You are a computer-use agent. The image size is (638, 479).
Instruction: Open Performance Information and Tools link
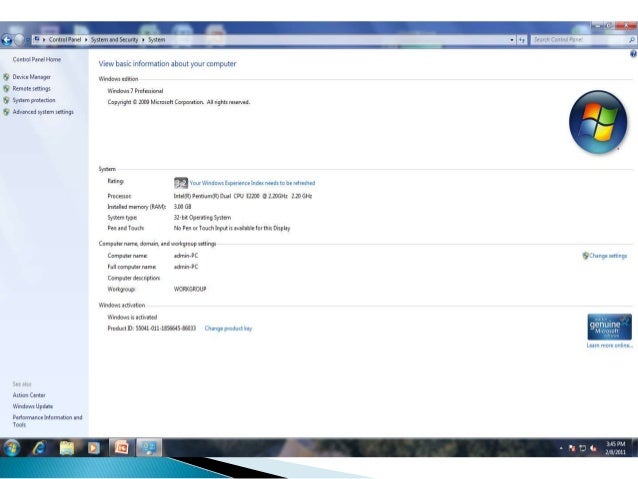click(47, 421)
